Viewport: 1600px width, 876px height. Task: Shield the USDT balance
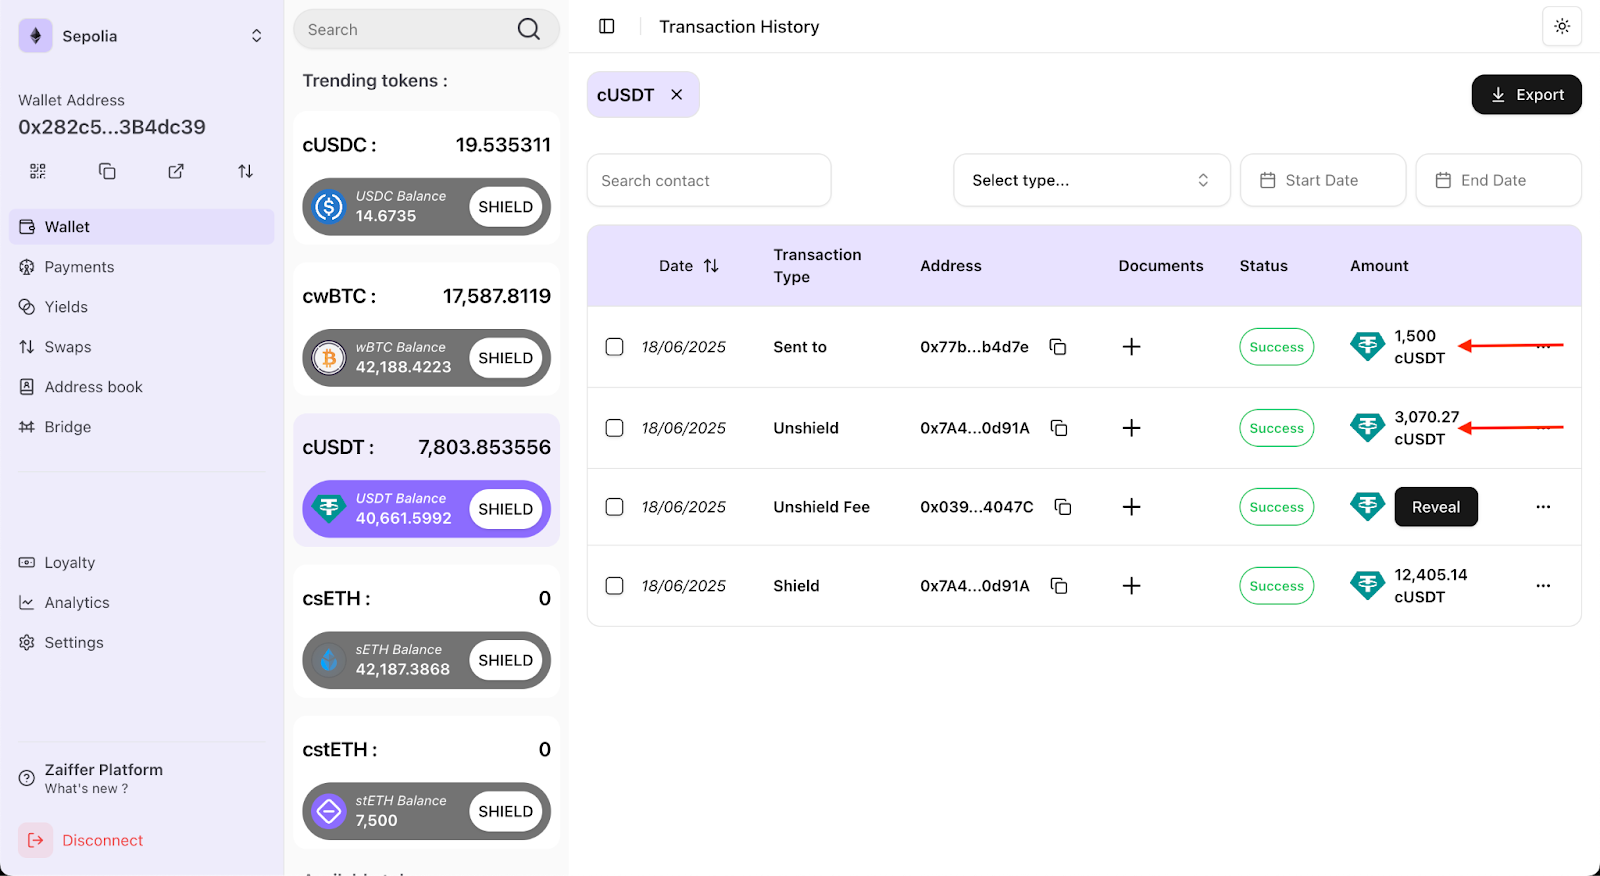point(506,509)
